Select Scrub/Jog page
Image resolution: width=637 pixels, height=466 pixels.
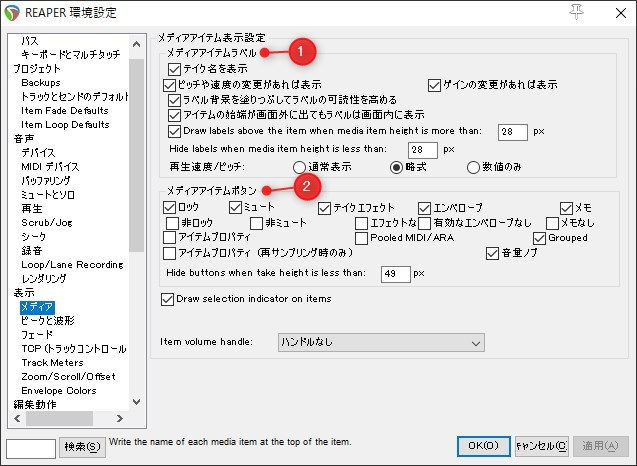(x=47, y=223)
